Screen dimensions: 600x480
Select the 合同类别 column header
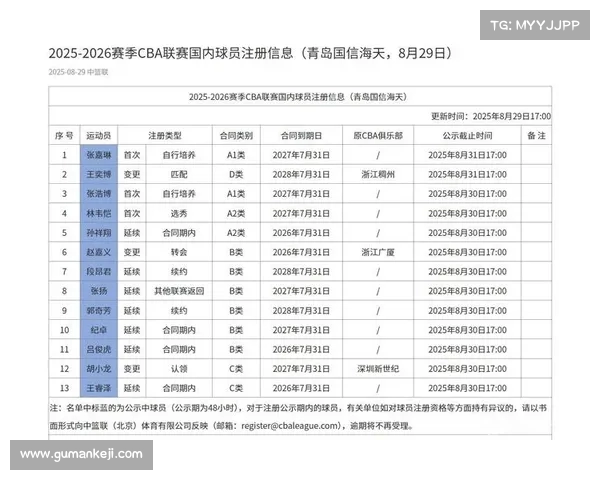(235, 135)
